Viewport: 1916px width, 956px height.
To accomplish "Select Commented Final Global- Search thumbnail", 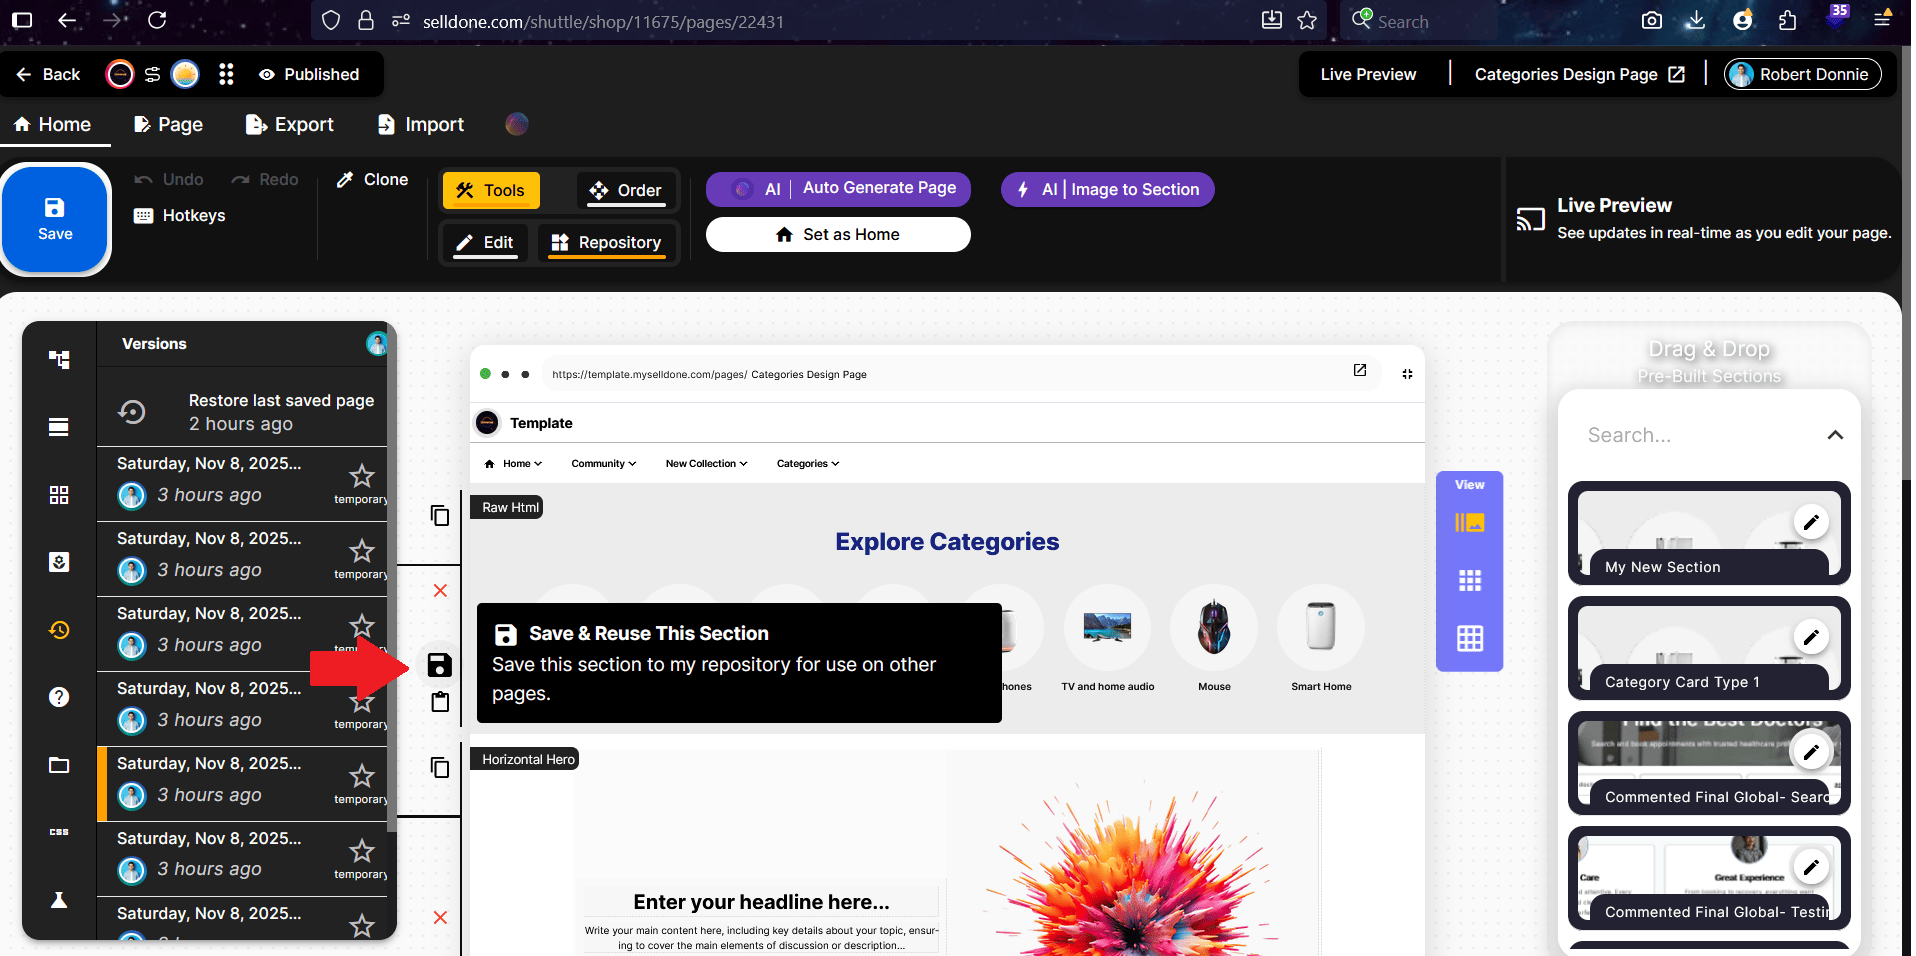I will (1709, 763).
